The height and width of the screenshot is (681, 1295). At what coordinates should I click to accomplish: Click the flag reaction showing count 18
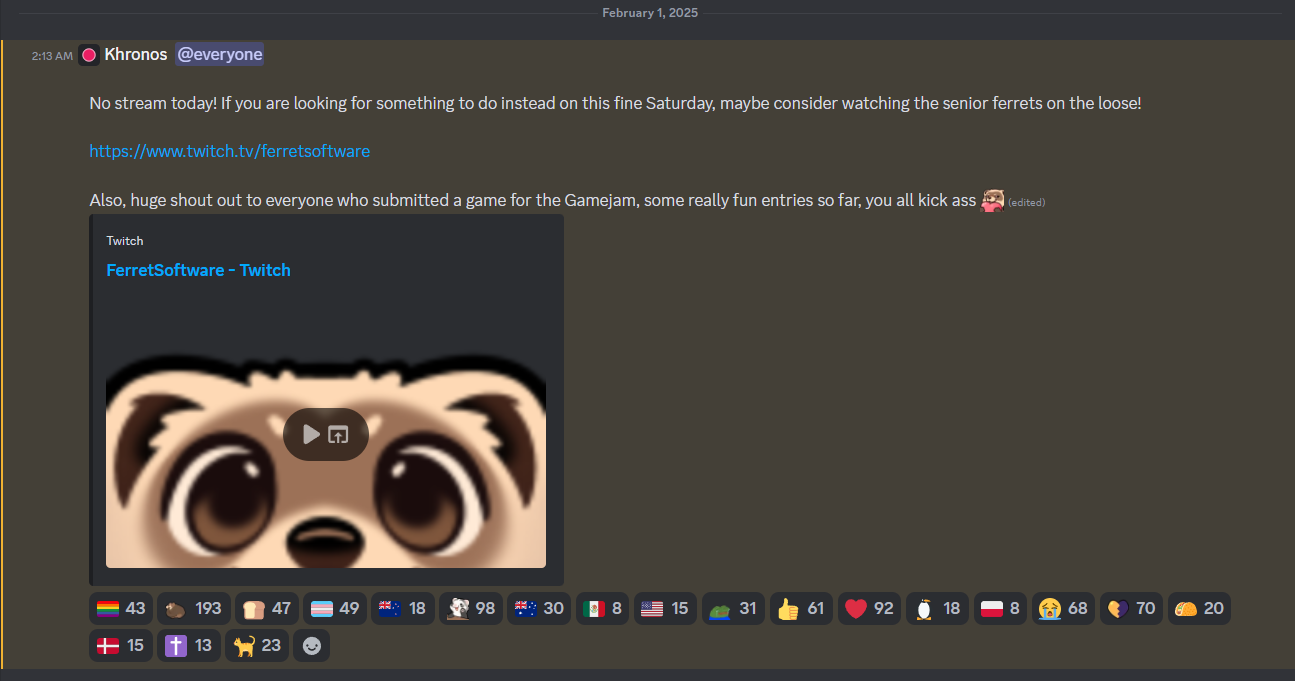(403, 608)
